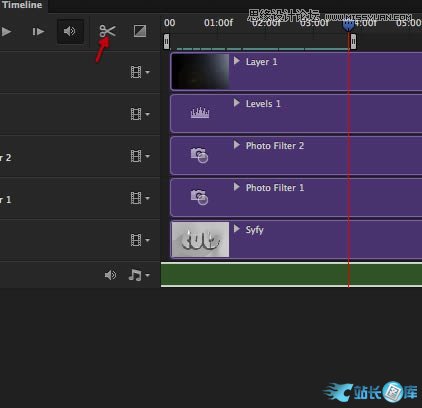Open filmstrip menu for Photo Filter 1 track
The image size is (422, 408).
click(x=140, y=198)
